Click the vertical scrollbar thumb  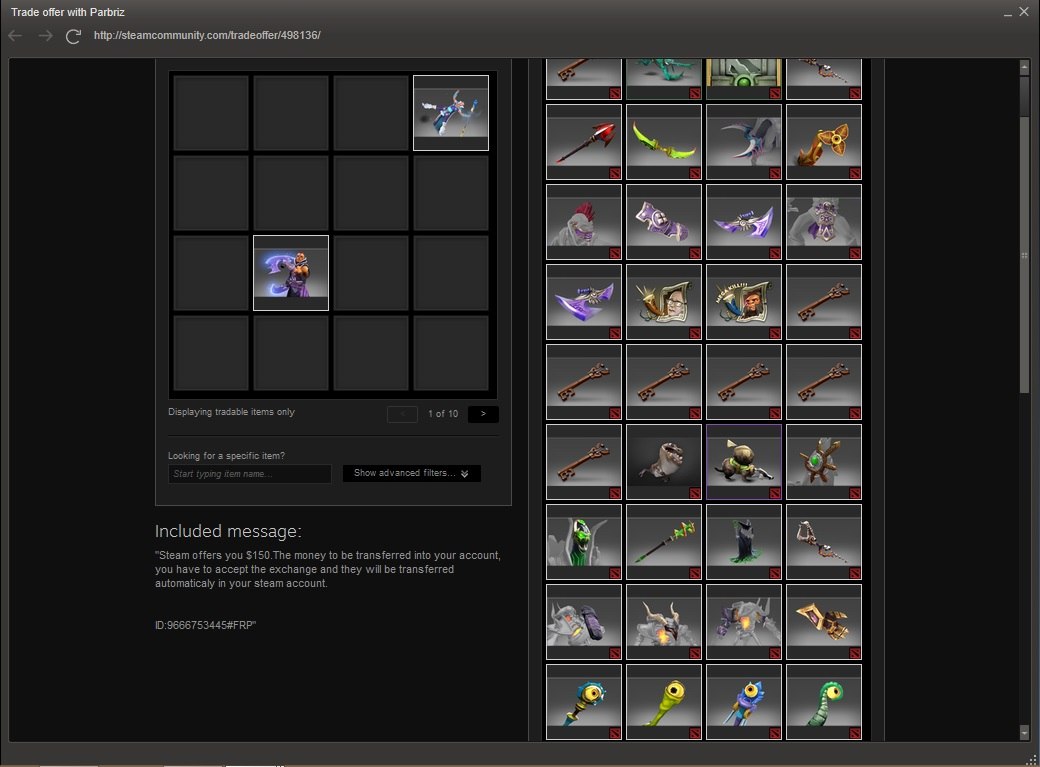[1025, 255]
